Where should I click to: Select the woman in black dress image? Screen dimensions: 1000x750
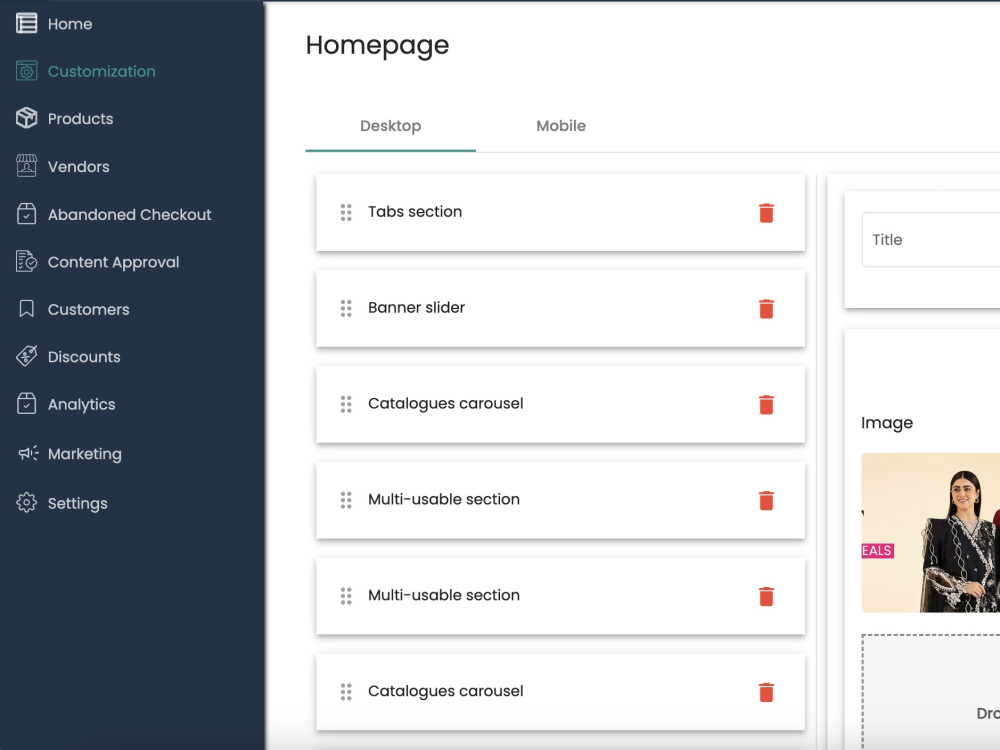930,533
